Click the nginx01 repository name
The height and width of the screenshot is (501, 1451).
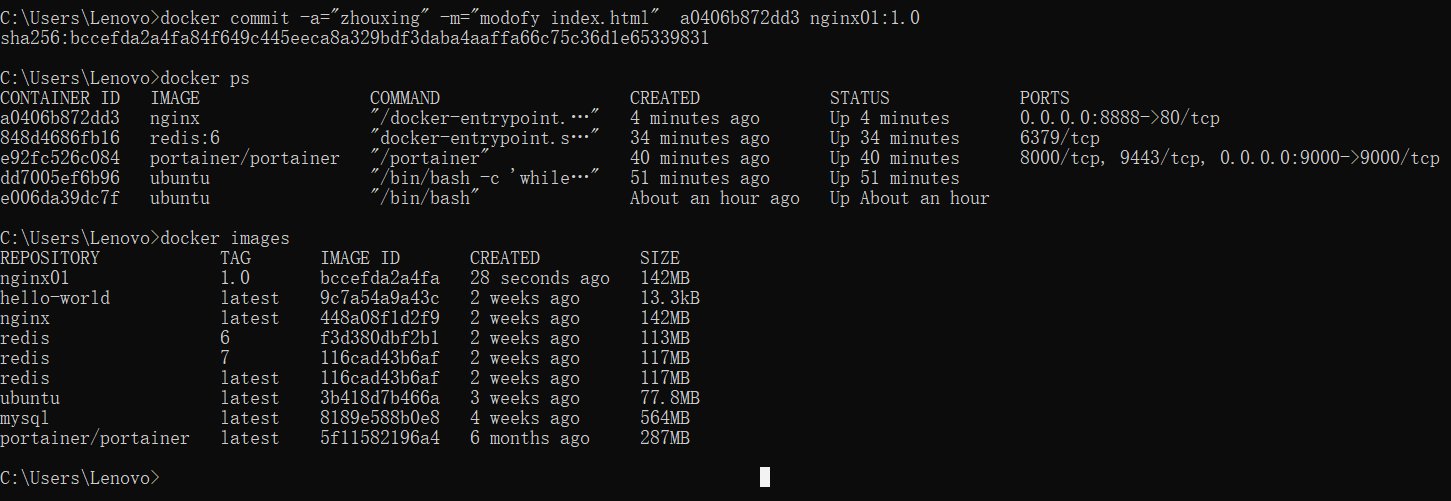pyautogui.click(x=35, y=278)
